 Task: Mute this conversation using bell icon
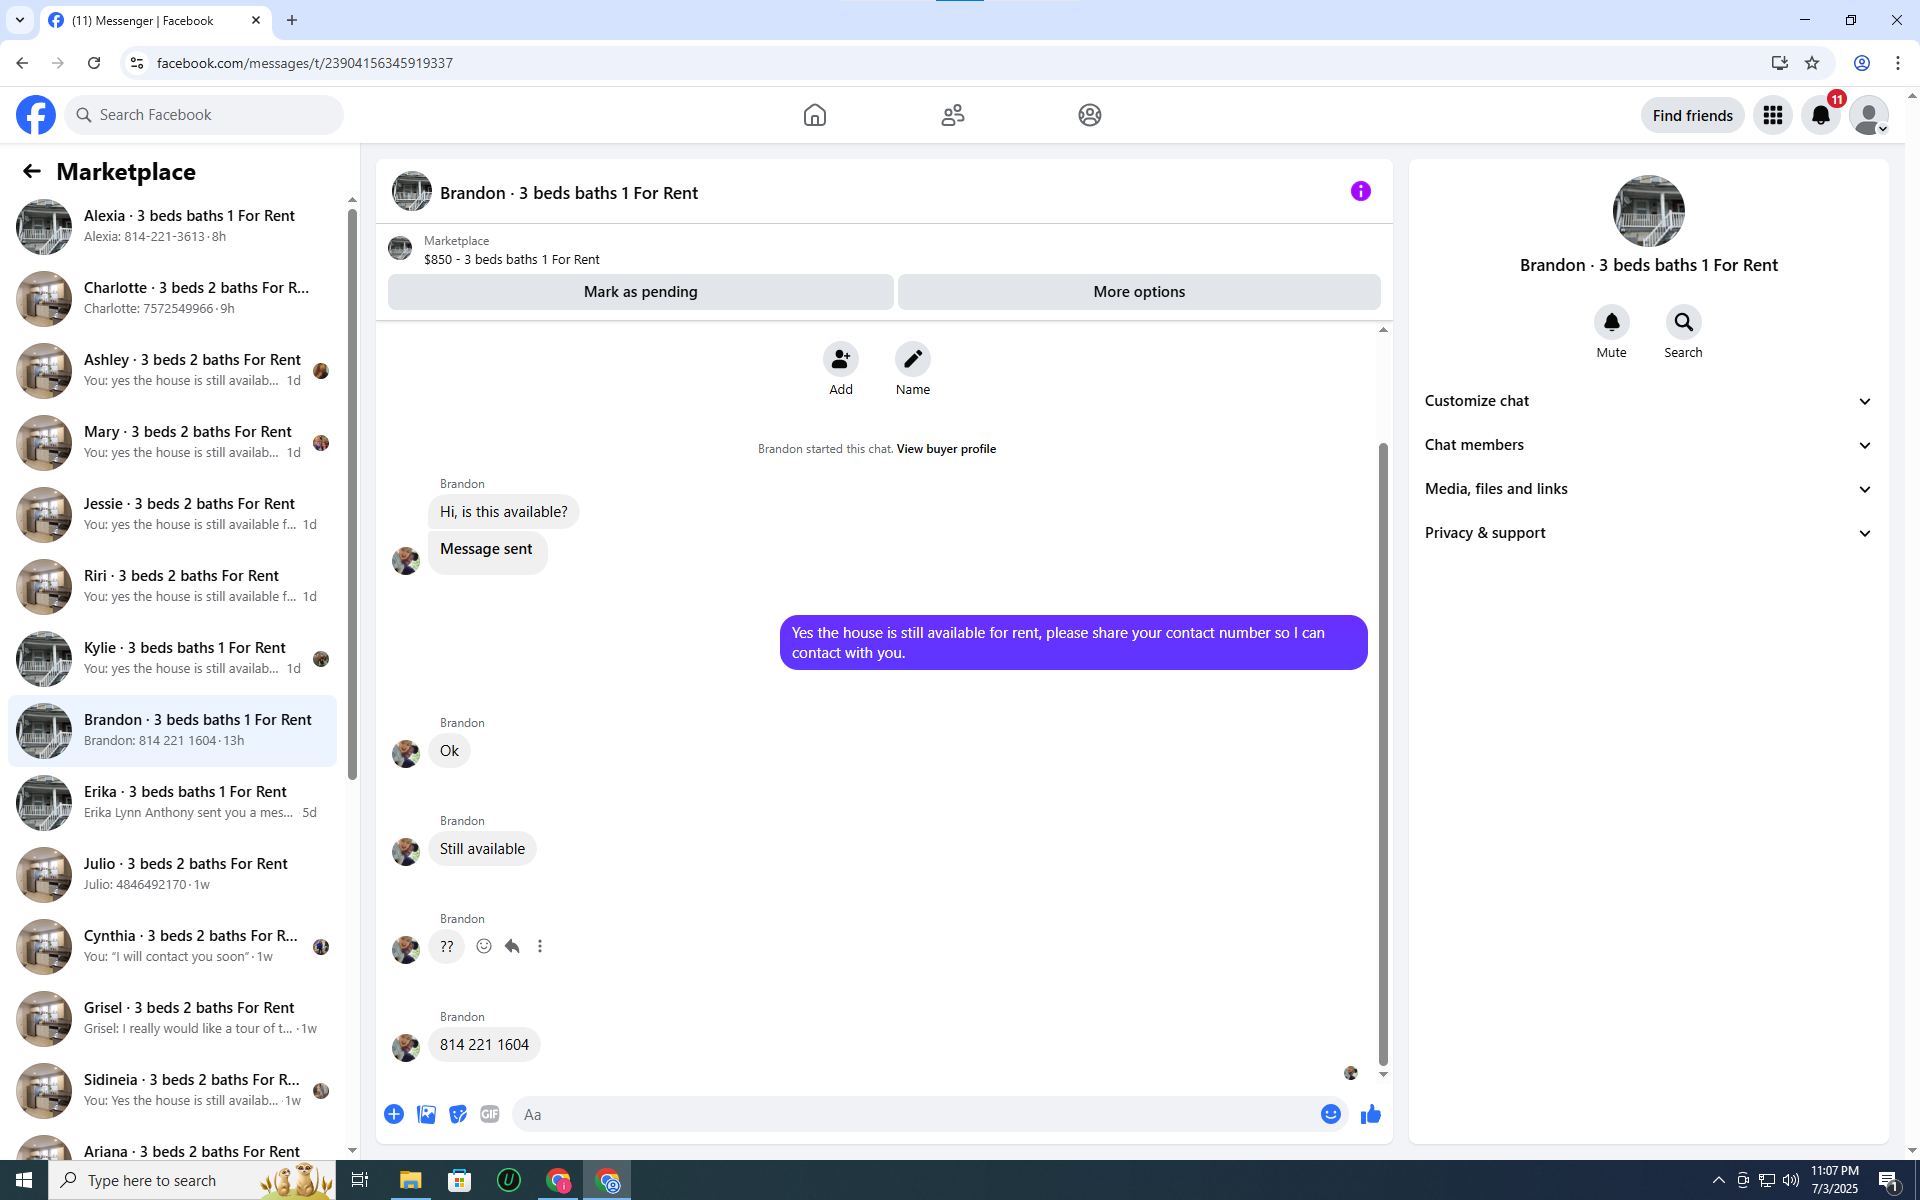[1611, 322]
